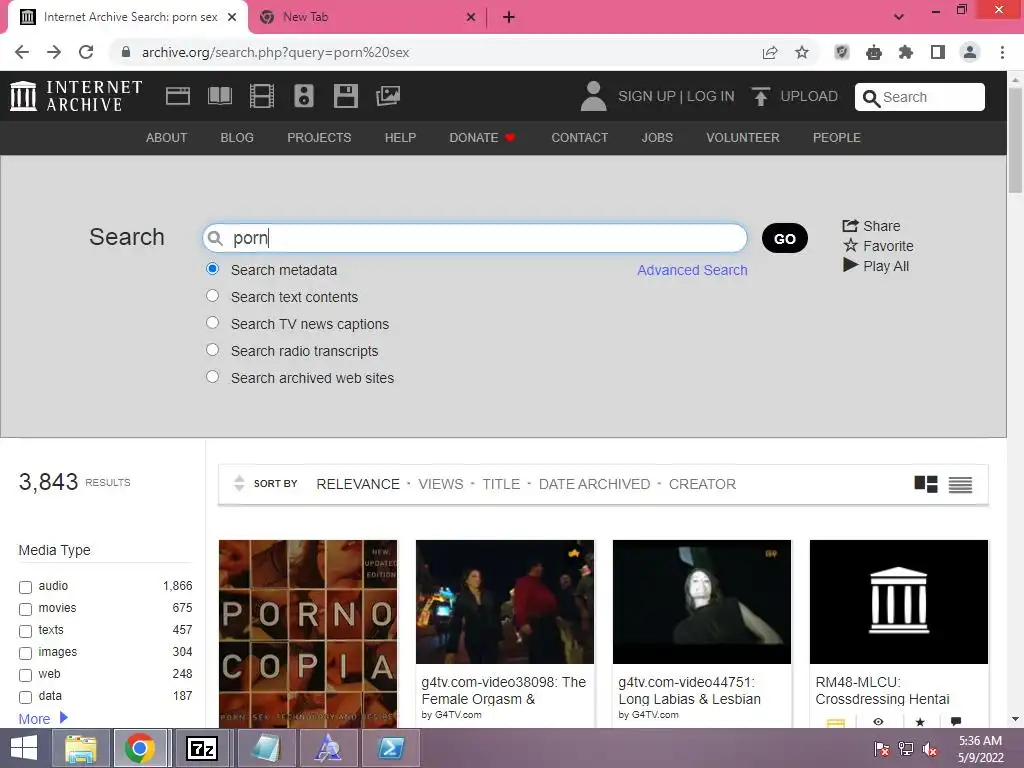Open the Chrome profile icon
Screen dimensions: 1024x768
coord(970,52)
